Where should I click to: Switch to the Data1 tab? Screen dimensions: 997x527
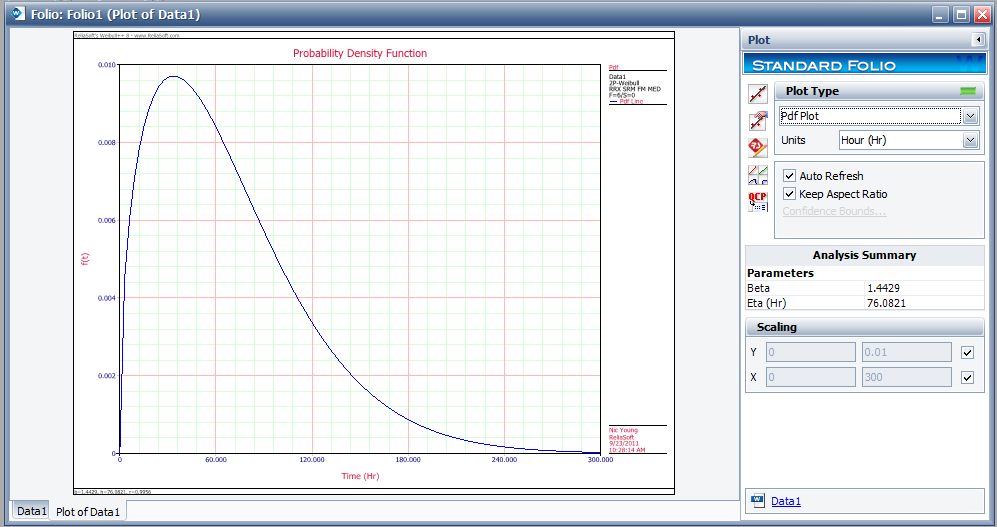(x=31, y=510)
